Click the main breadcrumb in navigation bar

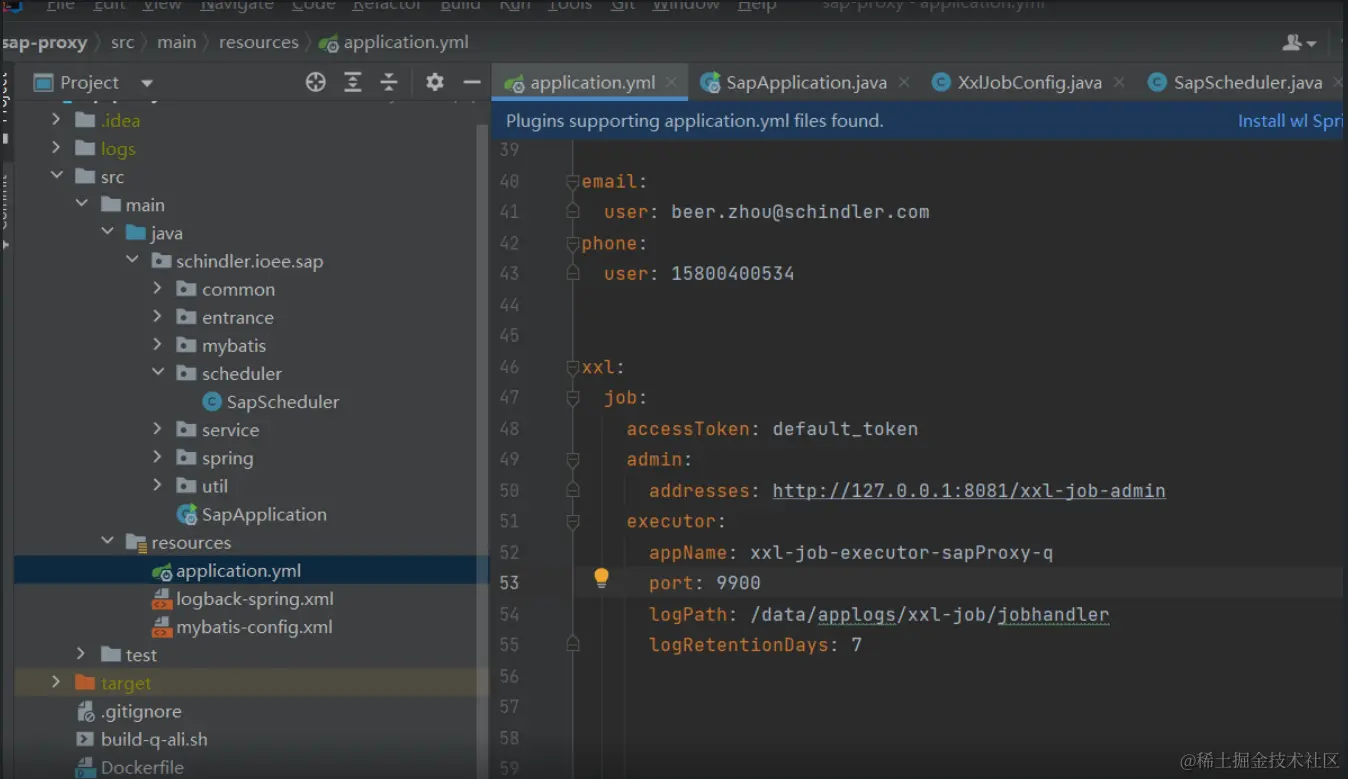coord(176,42)
